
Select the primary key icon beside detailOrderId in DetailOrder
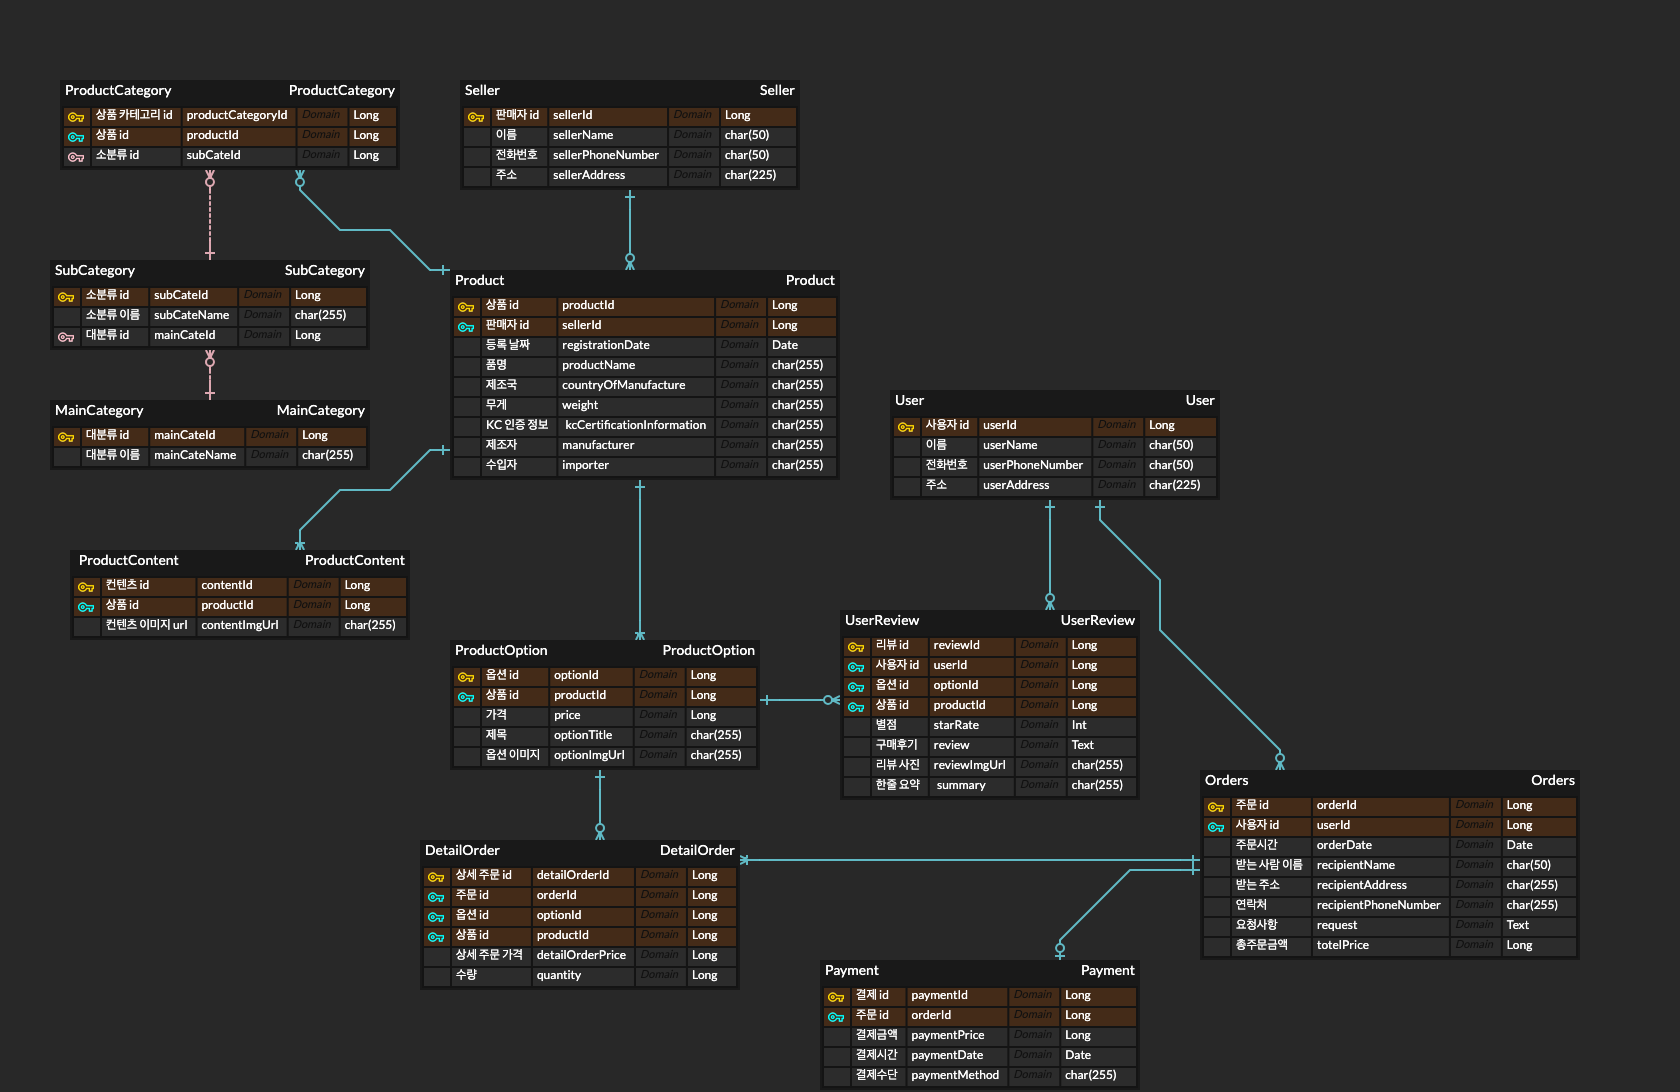click(x=436, y=877)
